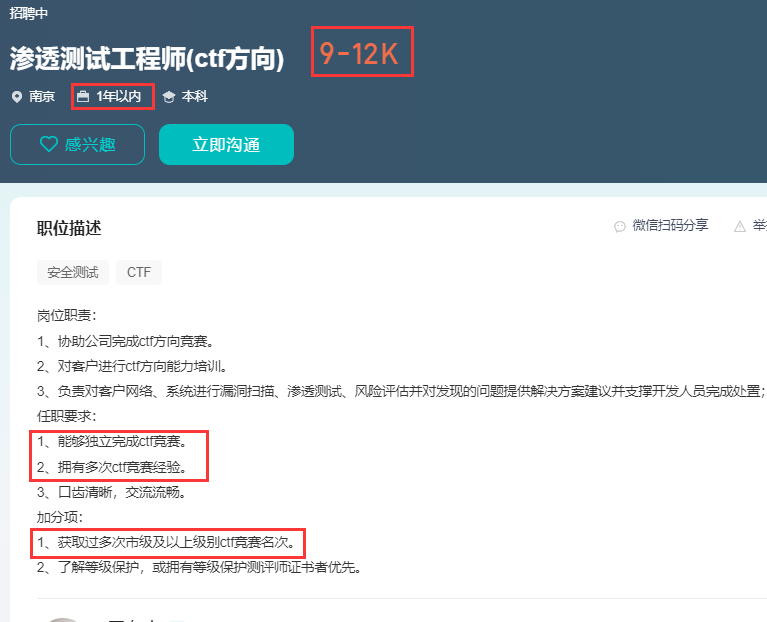This screenshot has height=622, width=767.
Task: Click the graduation cap icon beside 本科
Action: (x=169, y=97)
